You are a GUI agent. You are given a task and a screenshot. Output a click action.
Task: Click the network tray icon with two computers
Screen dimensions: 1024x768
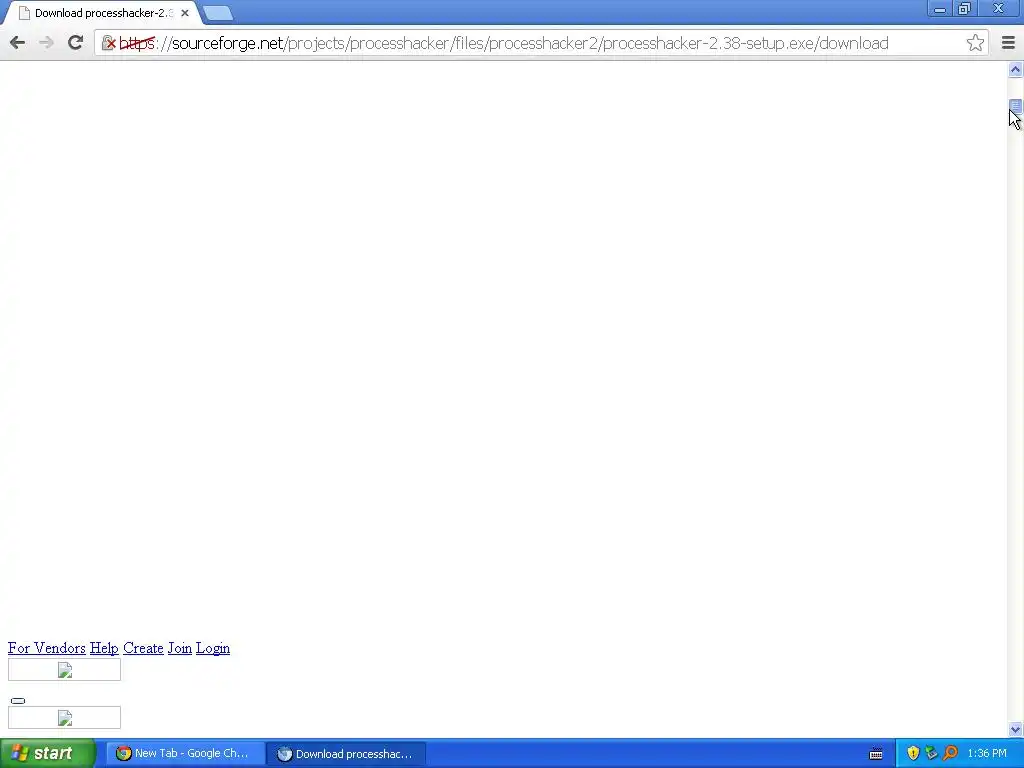[931, 754]
